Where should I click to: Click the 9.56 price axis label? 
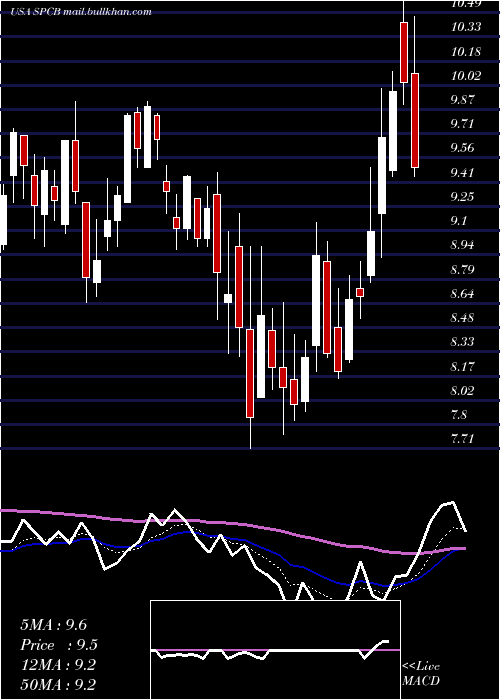[x=462, y=149]
